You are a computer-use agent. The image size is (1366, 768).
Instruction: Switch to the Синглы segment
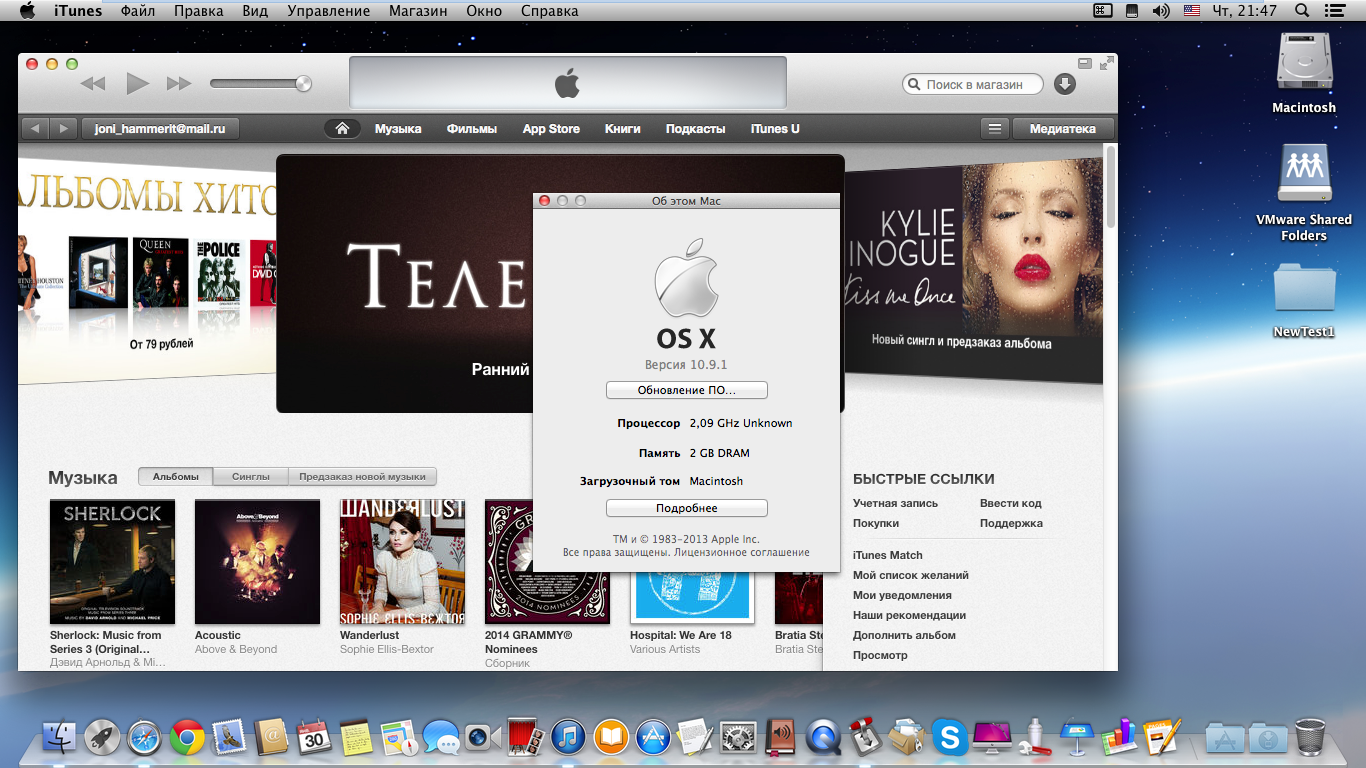coord(251,477)
